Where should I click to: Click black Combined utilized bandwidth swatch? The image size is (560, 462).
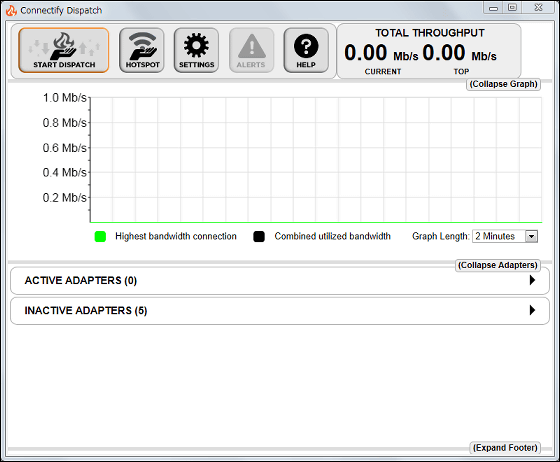(x=259, y=236)
